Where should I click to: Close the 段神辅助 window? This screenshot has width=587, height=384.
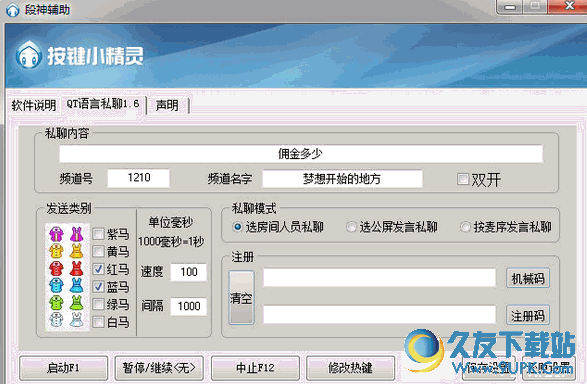tap(569, 6)
